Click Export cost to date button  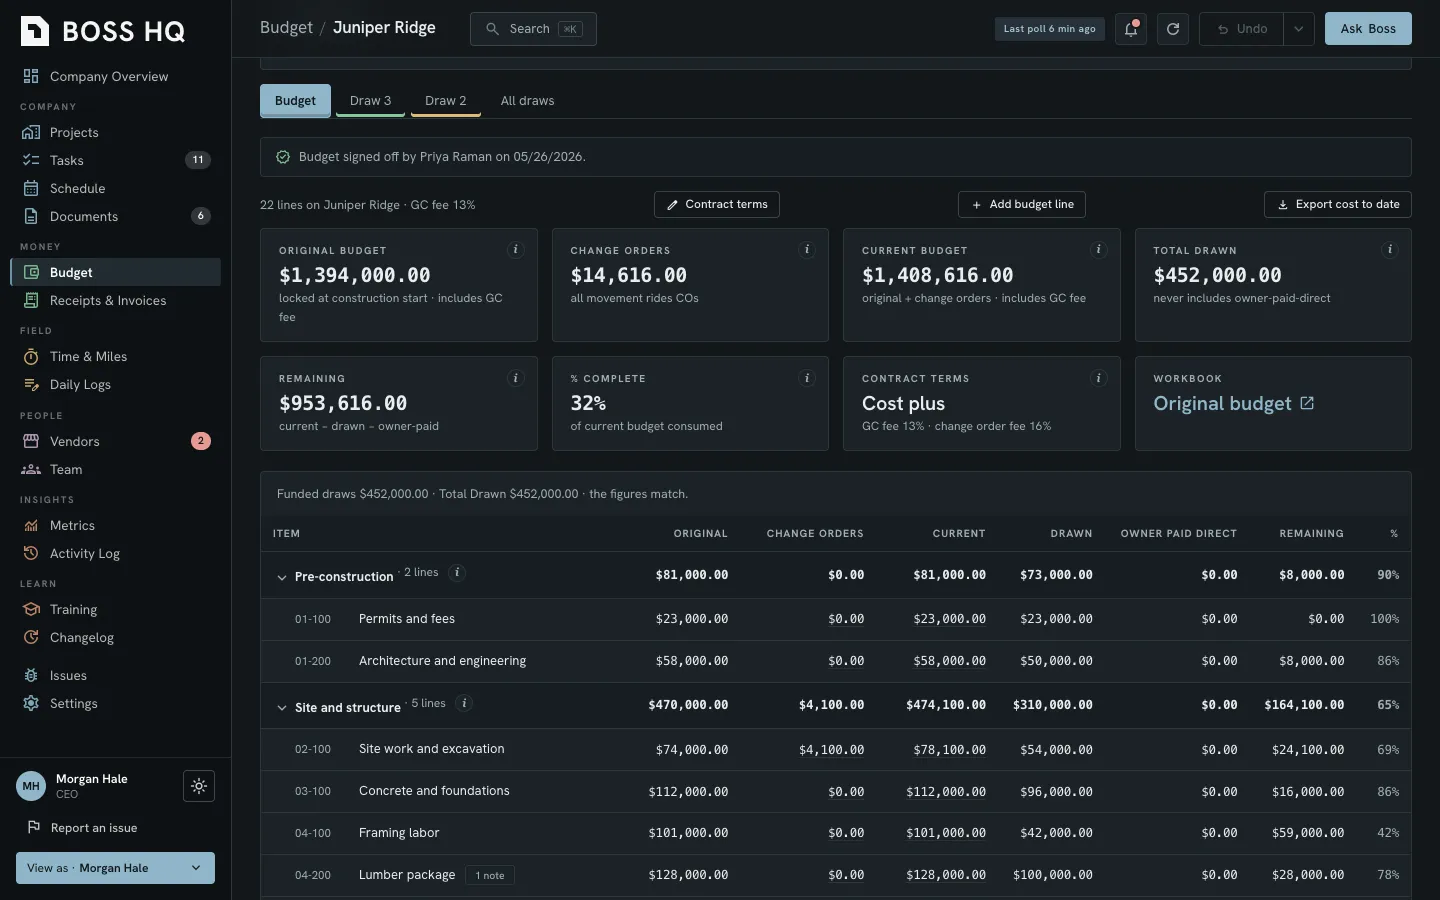click(x=1338, y=205)
